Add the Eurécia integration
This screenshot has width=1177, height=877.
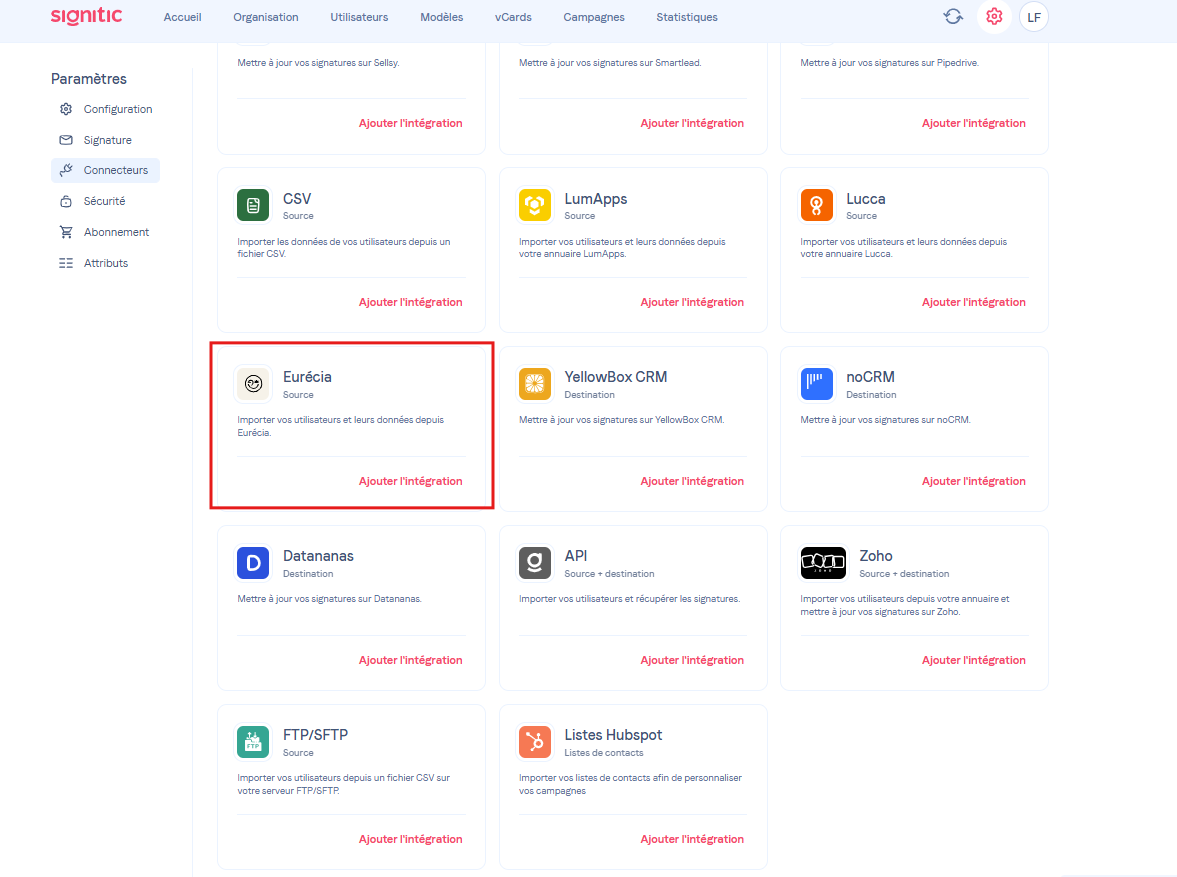[411, 481]
